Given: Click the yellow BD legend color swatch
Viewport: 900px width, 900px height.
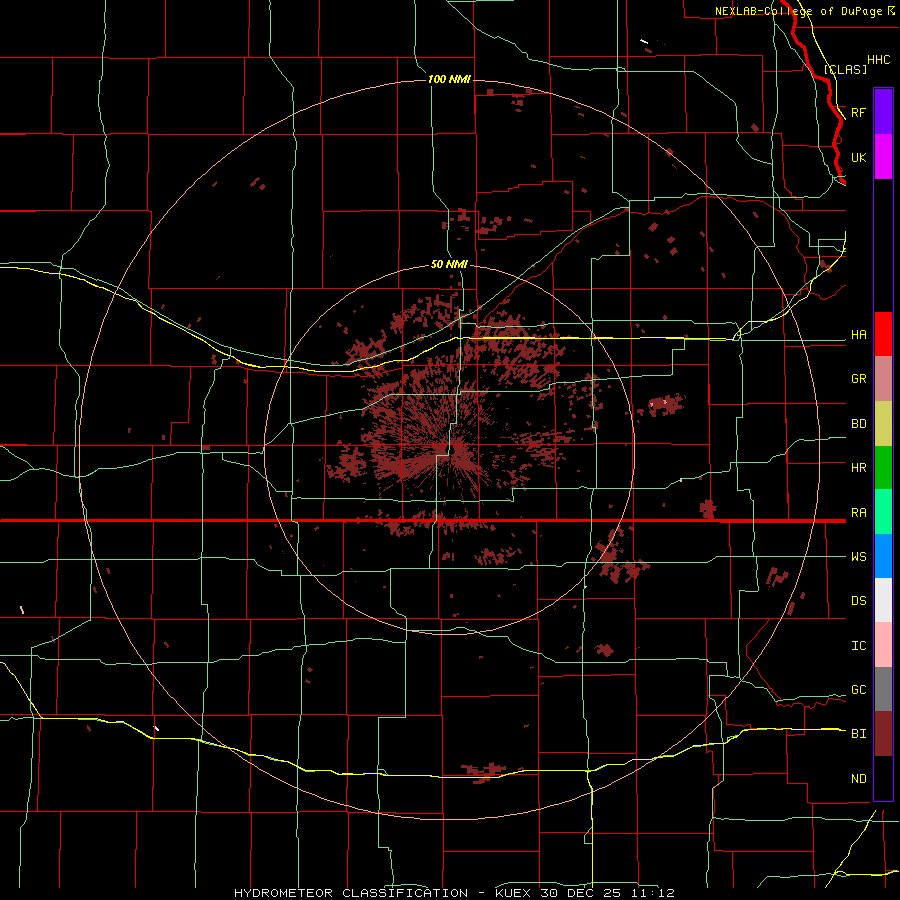Looking at the screenshot, I should [883, 423].
